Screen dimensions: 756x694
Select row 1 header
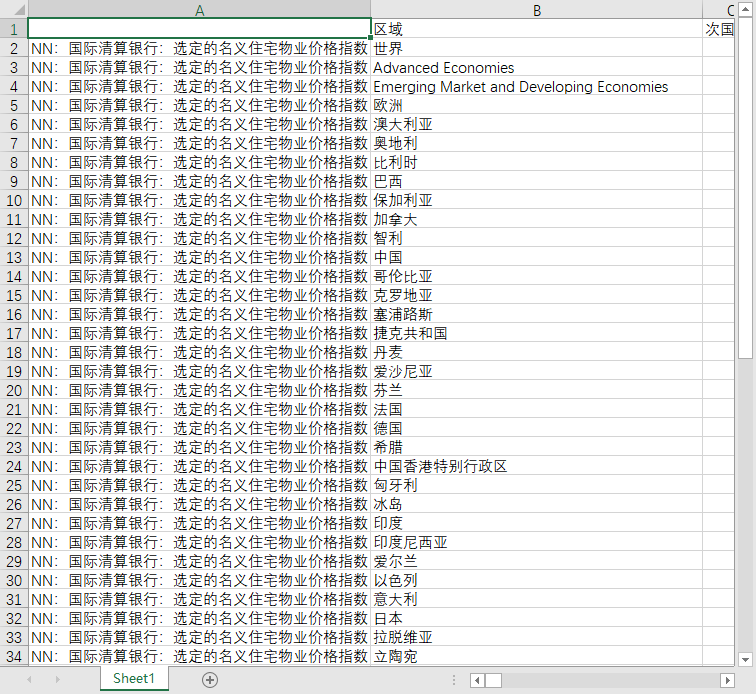click(14, 28)
